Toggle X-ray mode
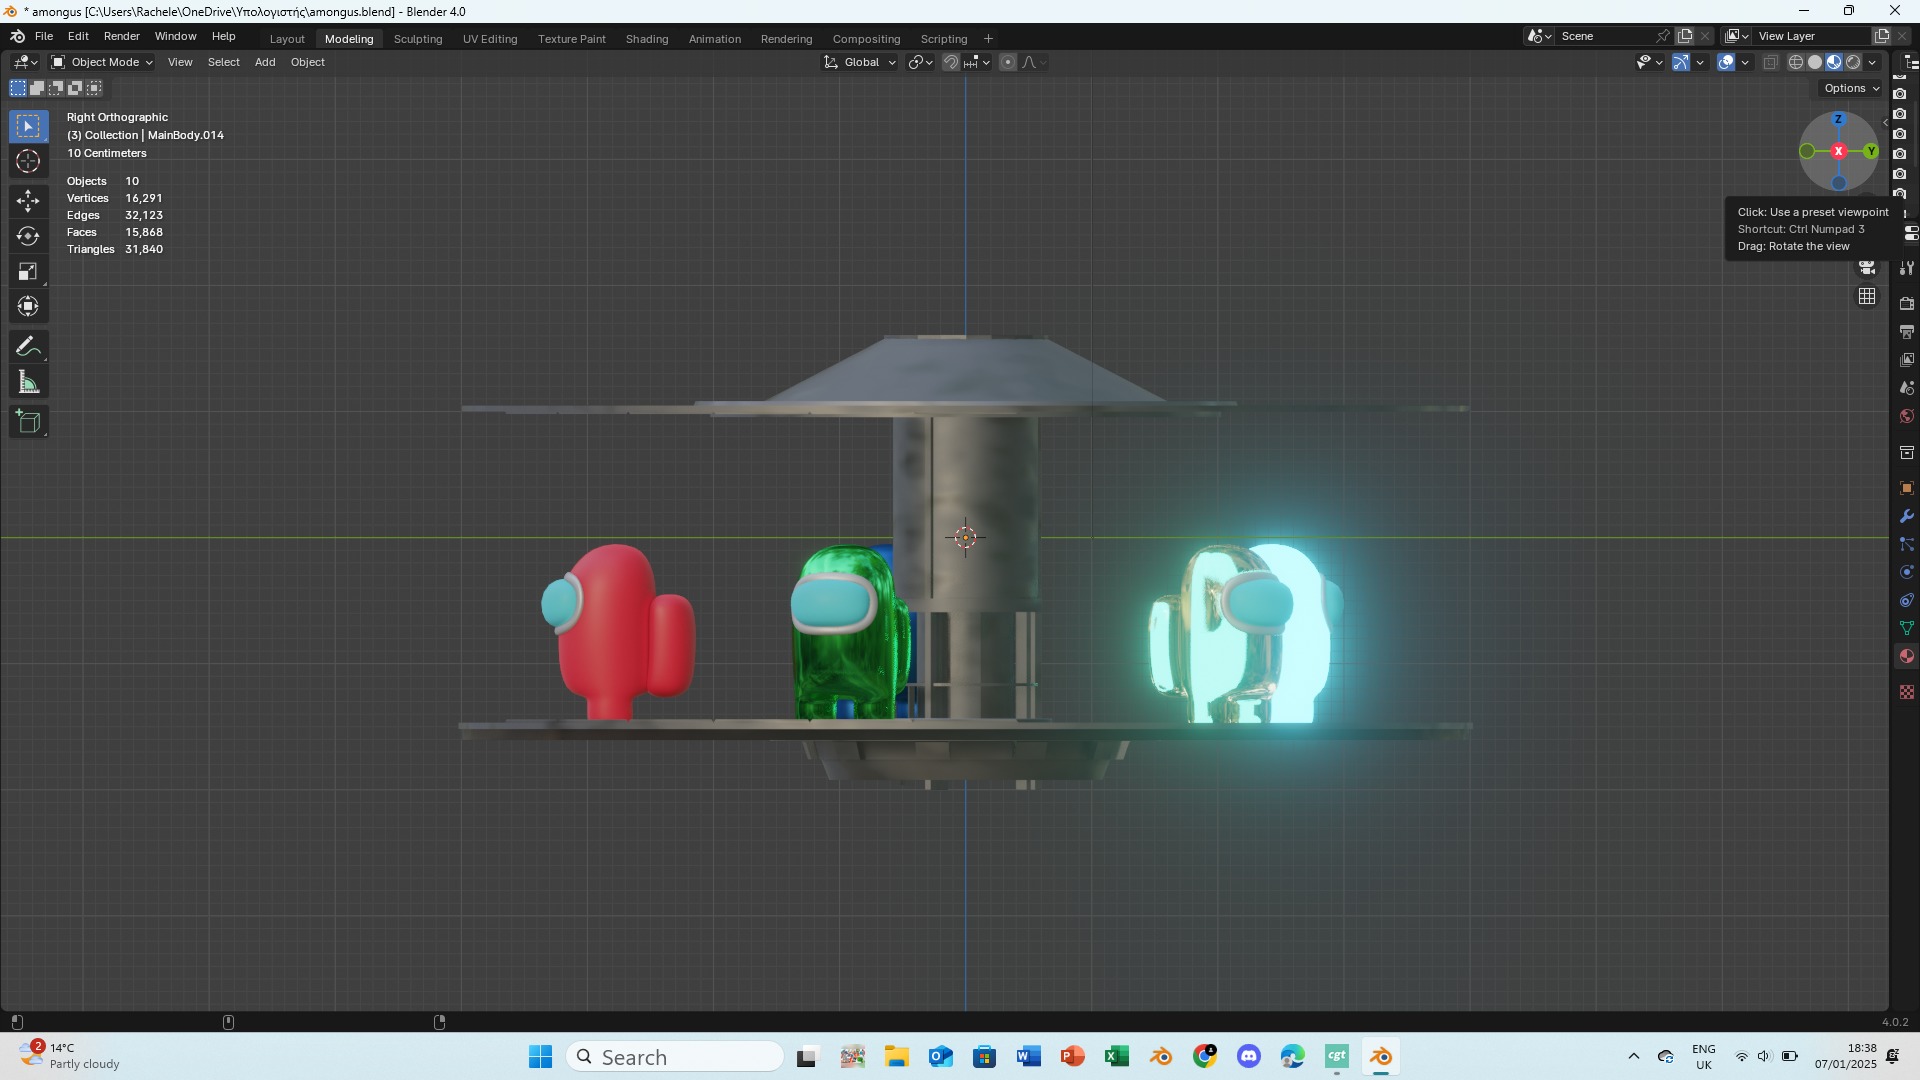The width and height of the screenshot is (1920, 1080). click(1770, 62)
